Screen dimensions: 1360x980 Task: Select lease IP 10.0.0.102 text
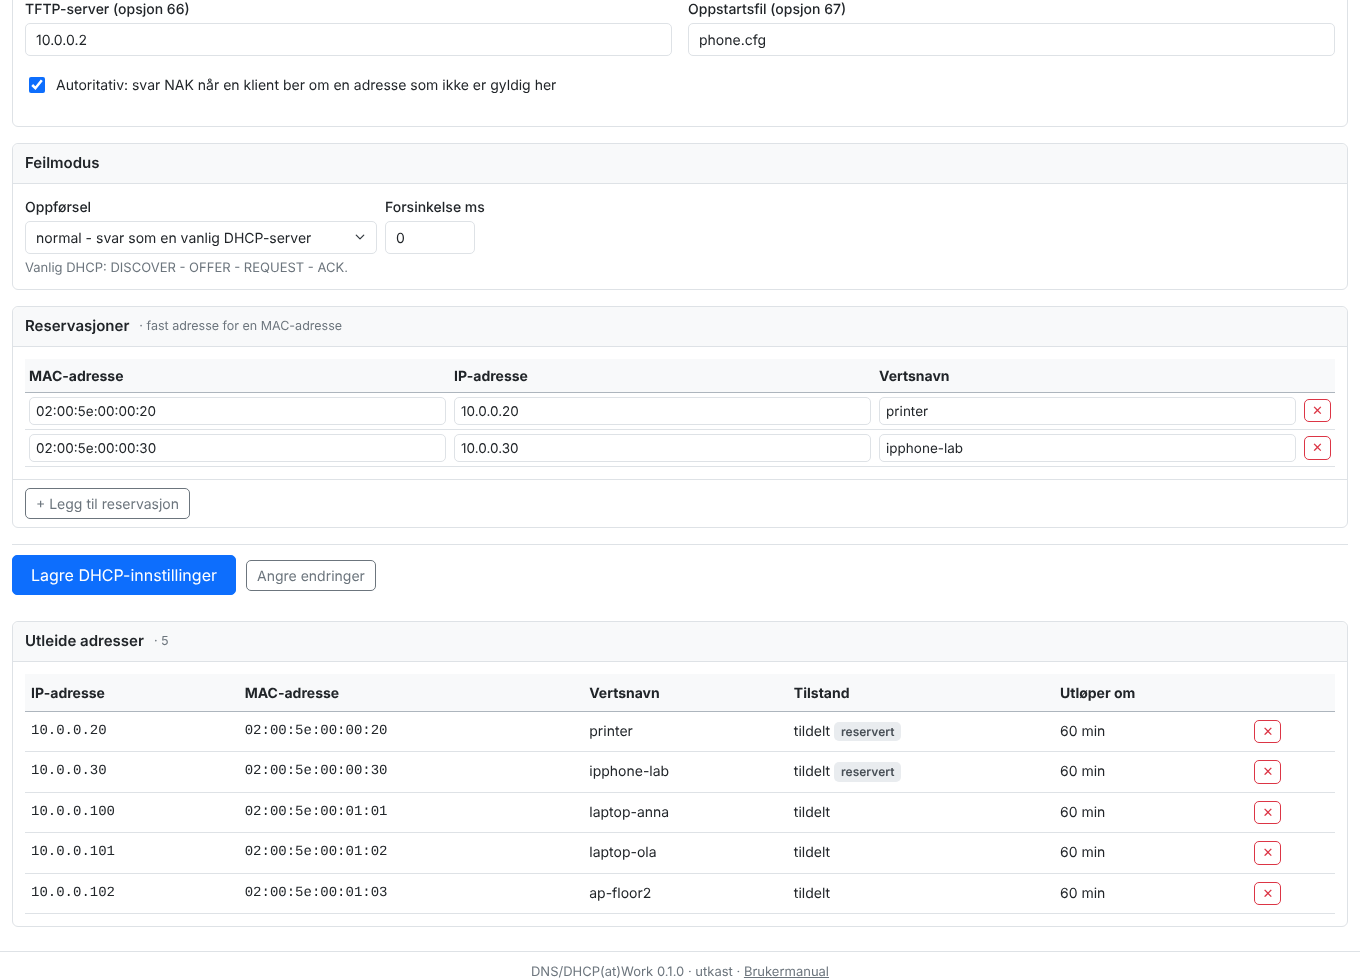(73, 892)
